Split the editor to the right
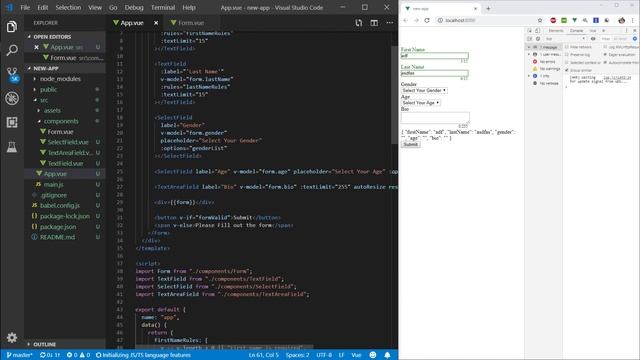640x360 pixels. tap(374, 23)
